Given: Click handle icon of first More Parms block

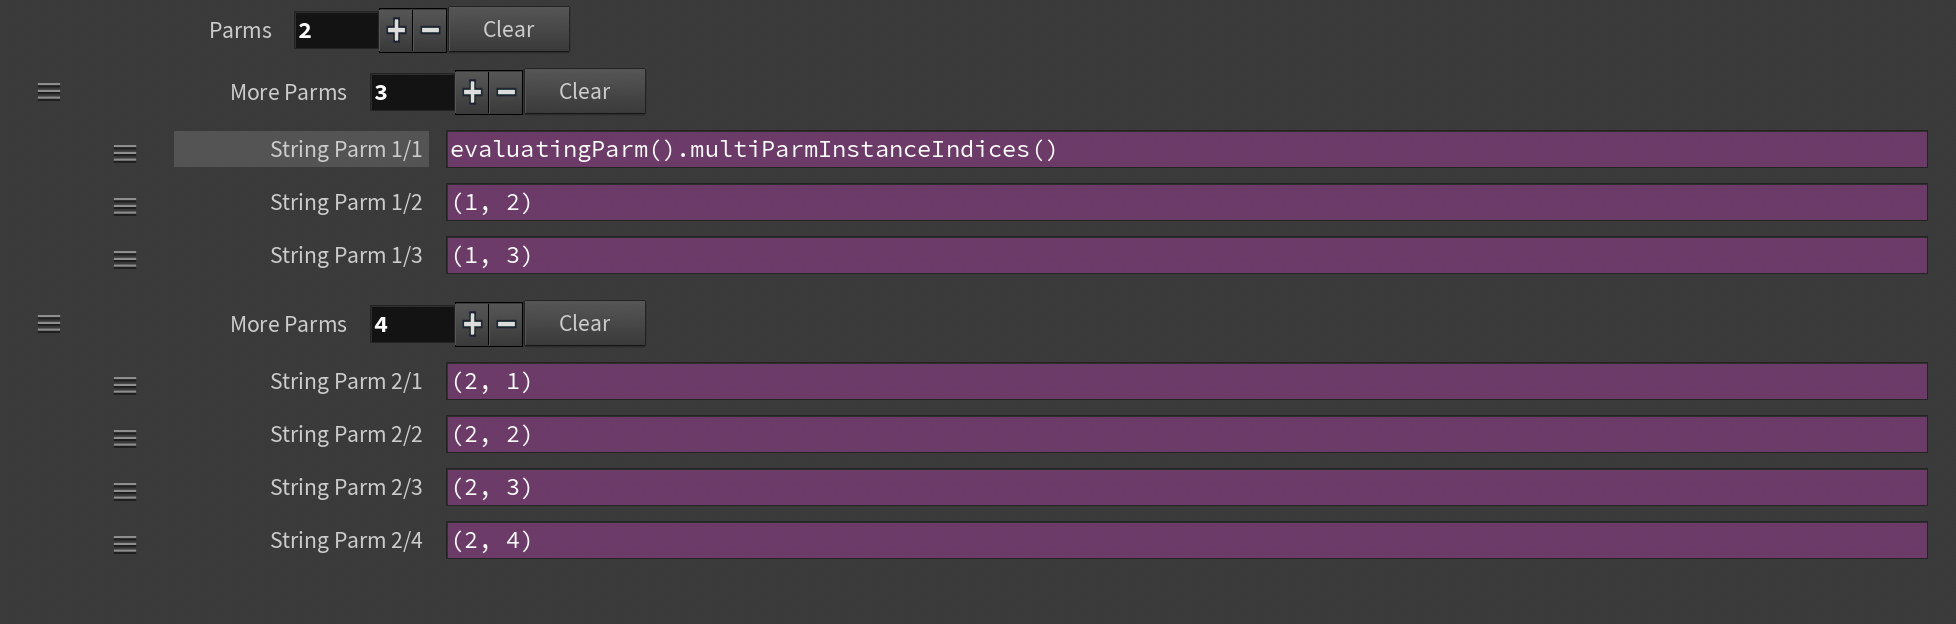Looking at the screenshot, I should pos(49,92).
